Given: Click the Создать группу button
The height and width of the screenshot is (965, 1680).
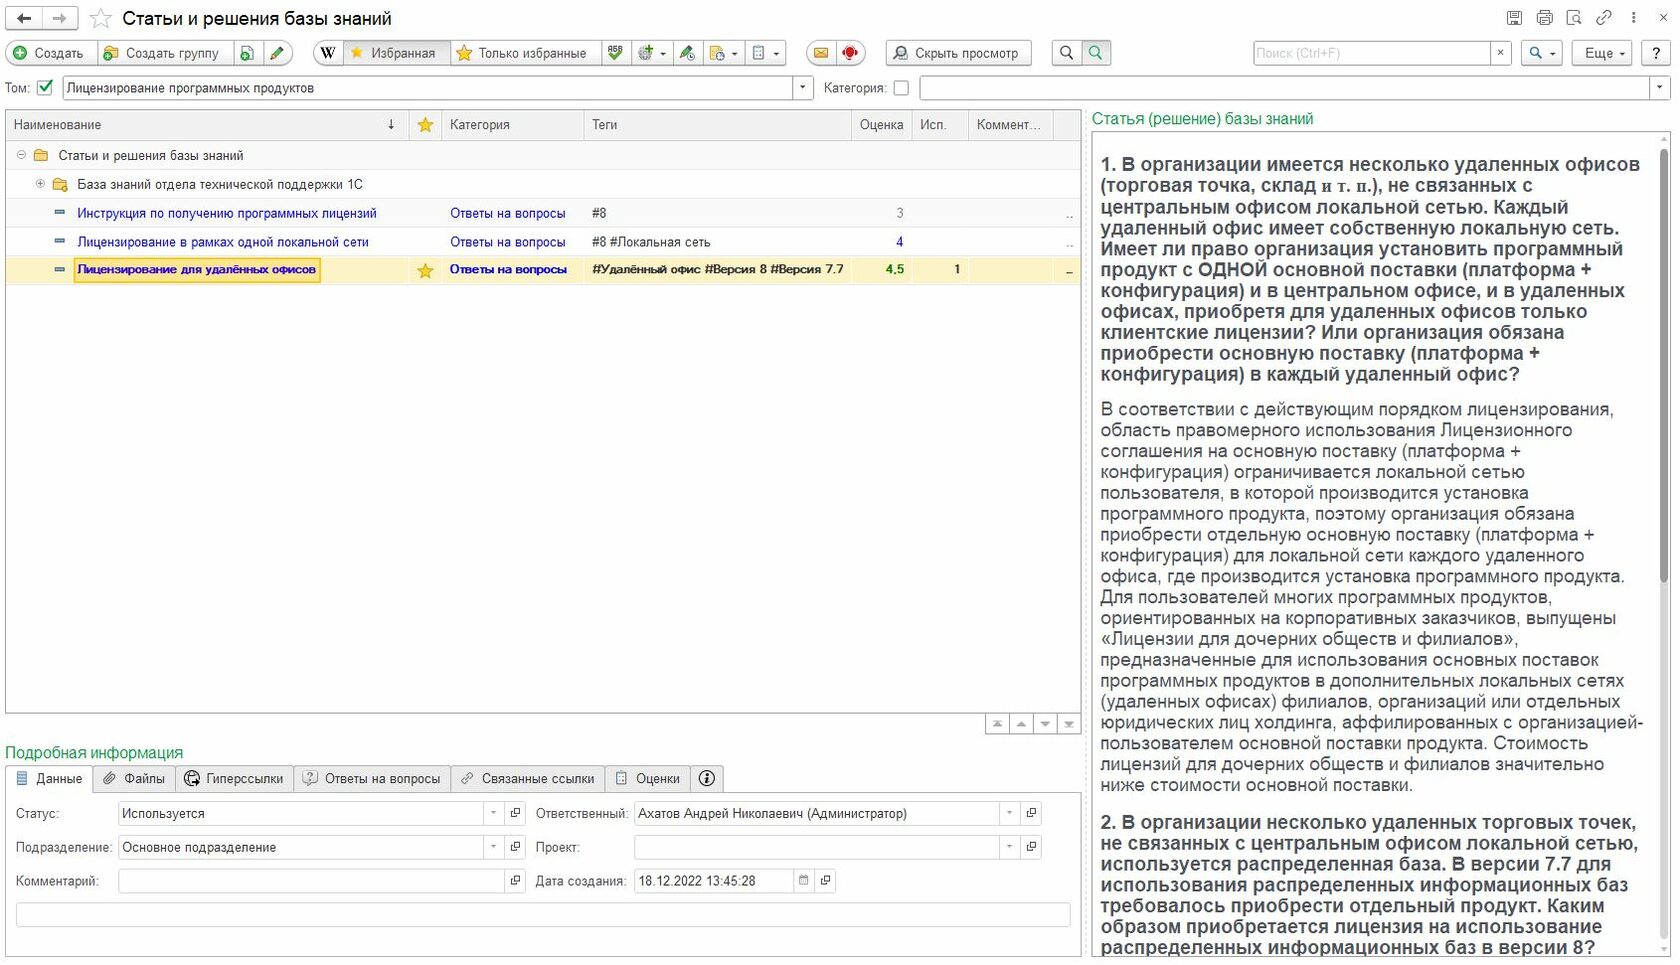Looking at the screenshot, I should 165,53.
